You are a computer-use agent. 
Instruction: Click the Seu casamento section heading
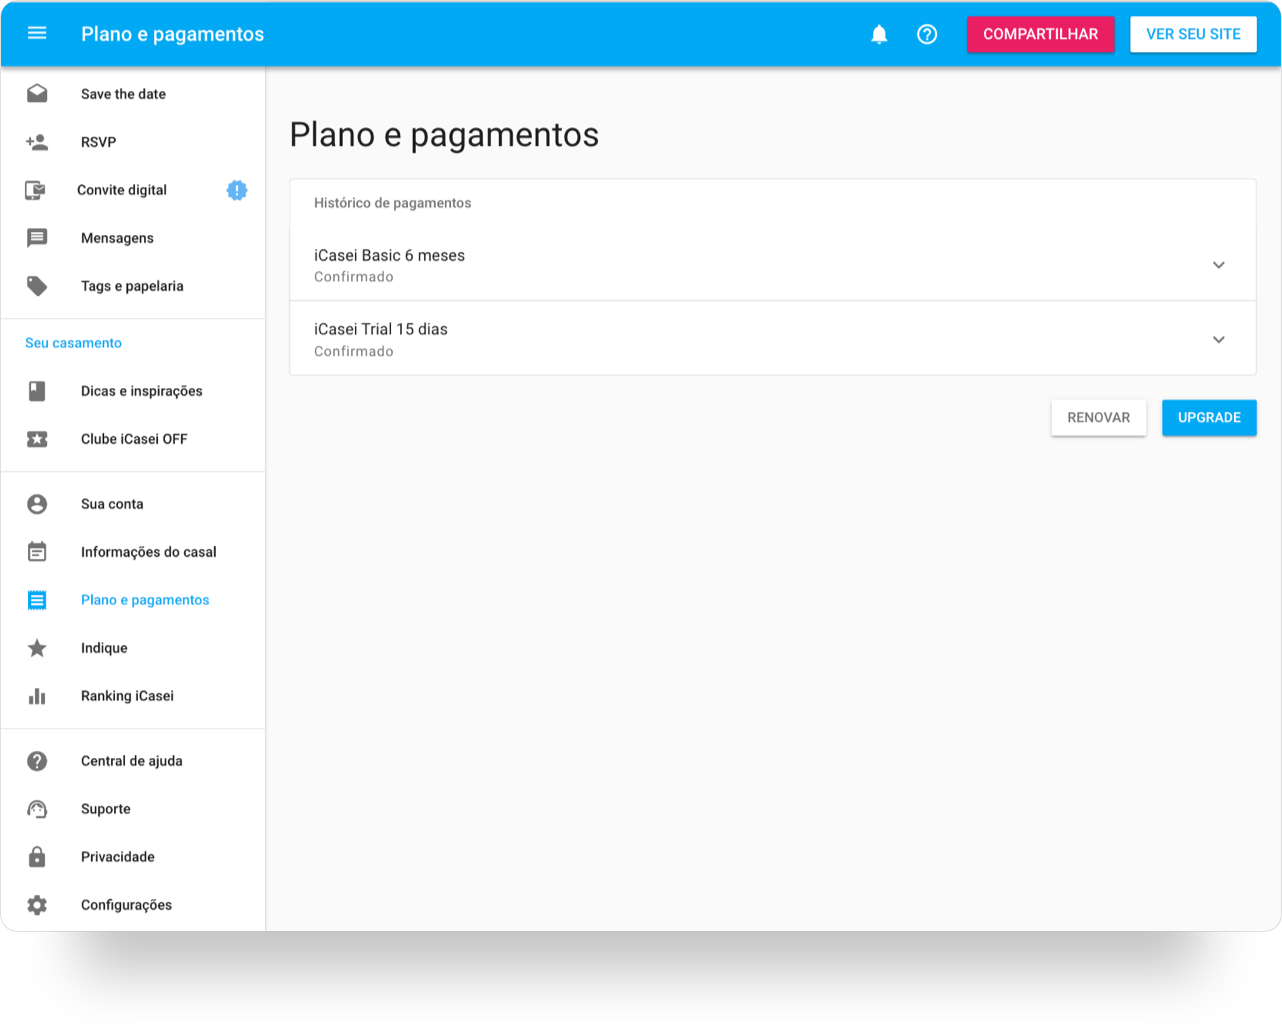[x=73, y=343]
